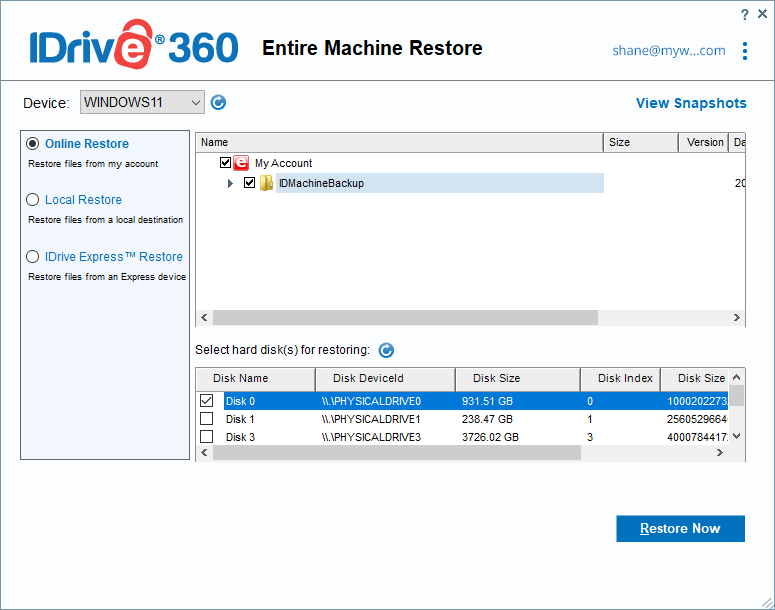Open the three-dot account menu
The image size is (775, 610).
click(x=745, y=51)
